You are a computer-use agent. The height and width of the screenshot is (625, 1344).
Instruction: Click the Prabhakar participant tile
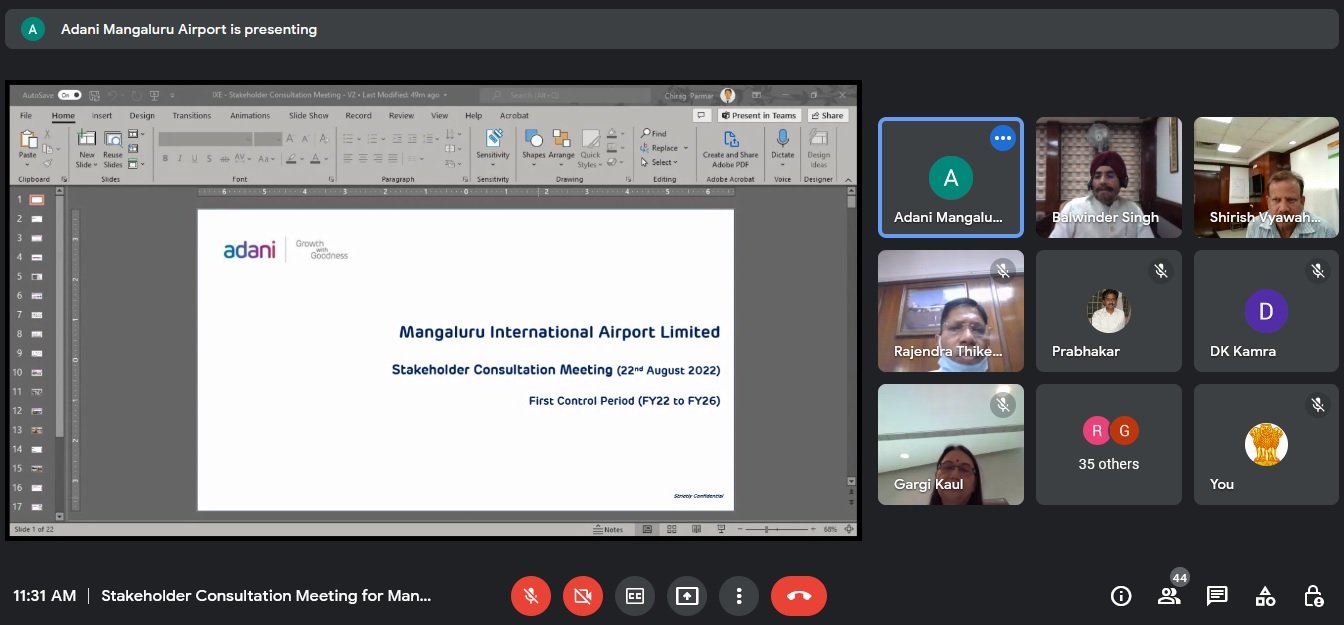point(1109,311)
